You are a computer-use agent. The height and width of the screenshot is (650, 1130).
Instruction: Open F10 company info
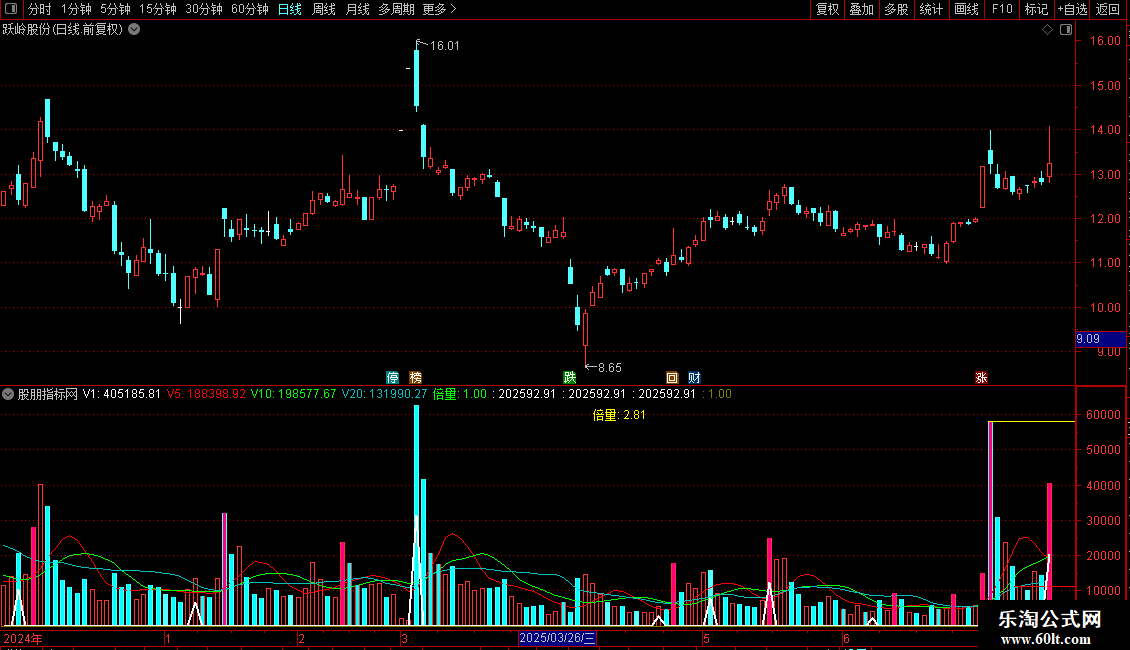click(1002, 9)
